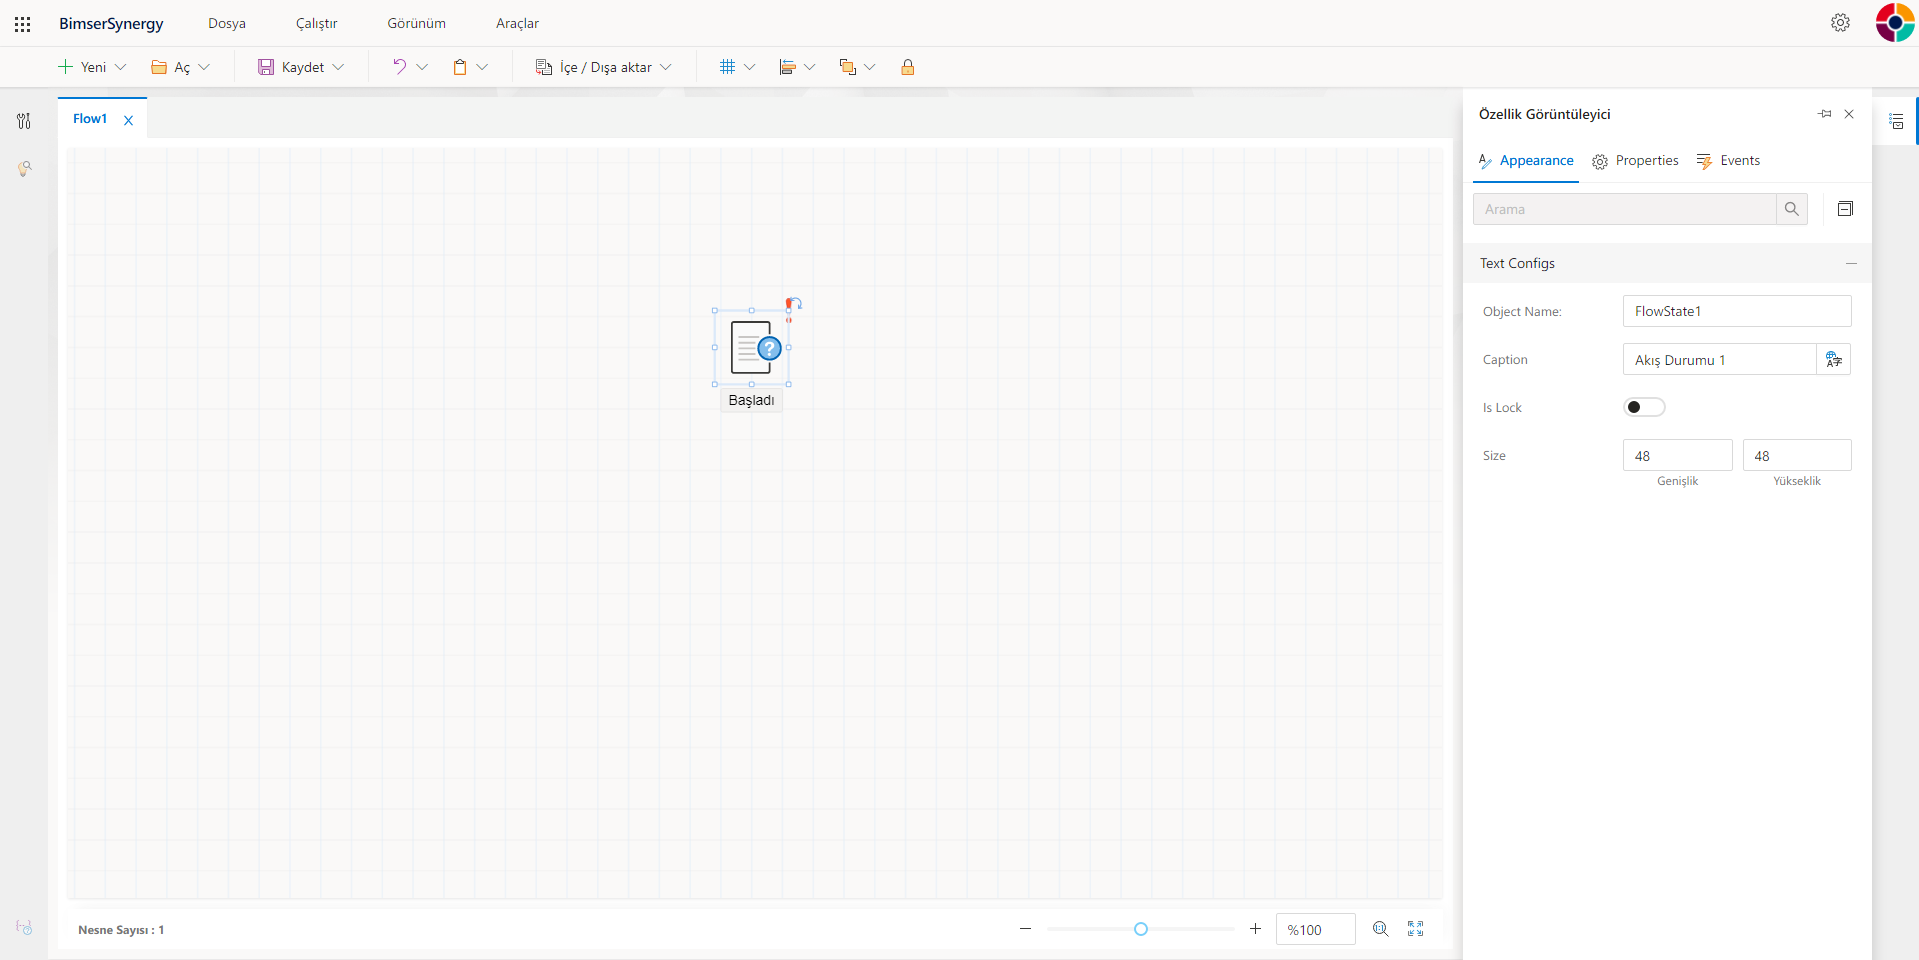Click the search icon beside Arama field

pos(1791,209)
